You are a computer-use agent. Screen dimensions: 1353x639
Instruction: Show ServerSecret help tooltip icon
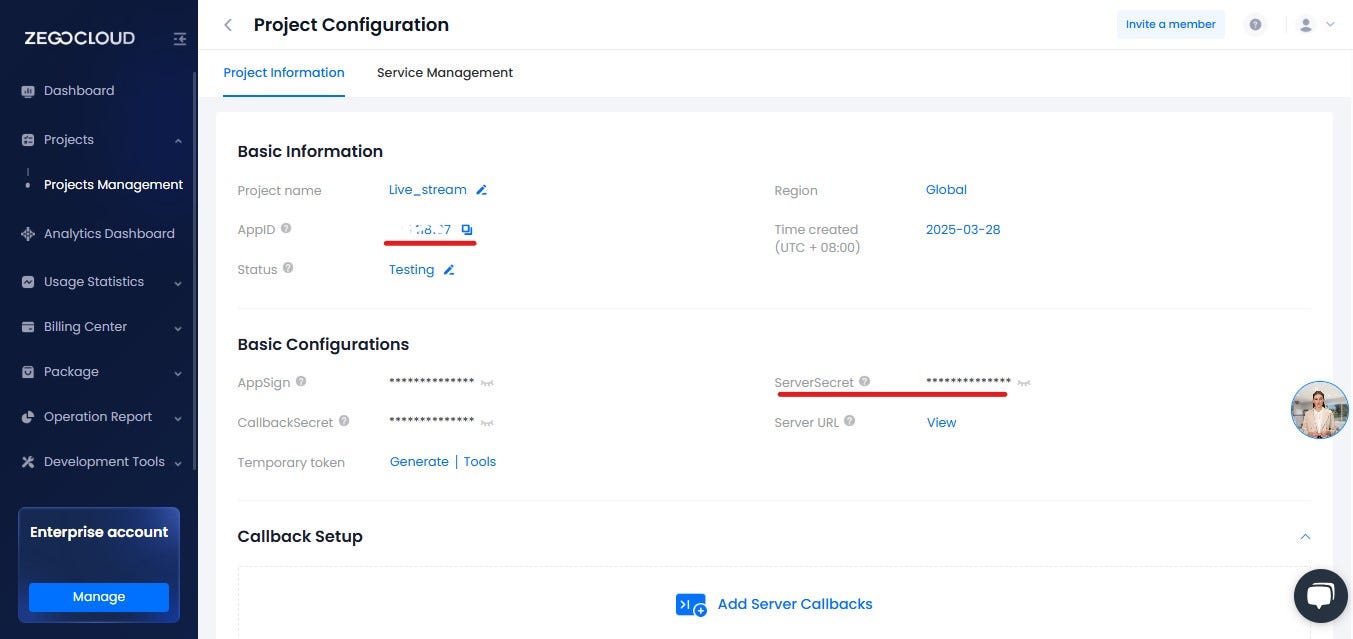[x=865, y=381]
